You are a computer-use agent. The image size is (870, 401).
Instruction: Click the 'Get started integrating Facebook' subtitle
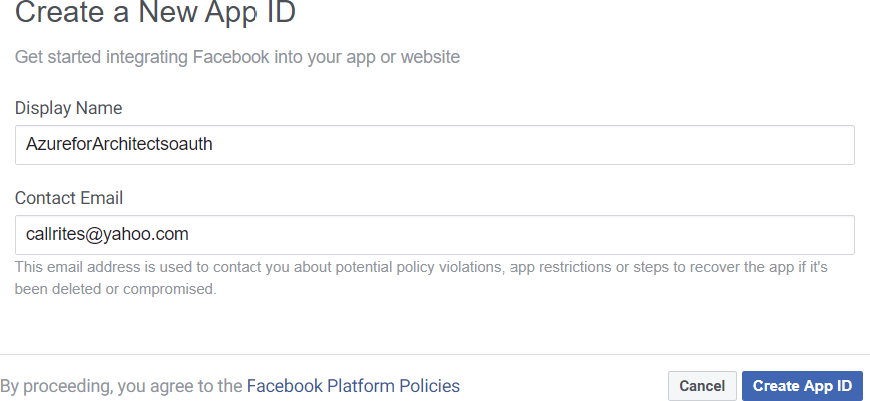tap(237, 57)
